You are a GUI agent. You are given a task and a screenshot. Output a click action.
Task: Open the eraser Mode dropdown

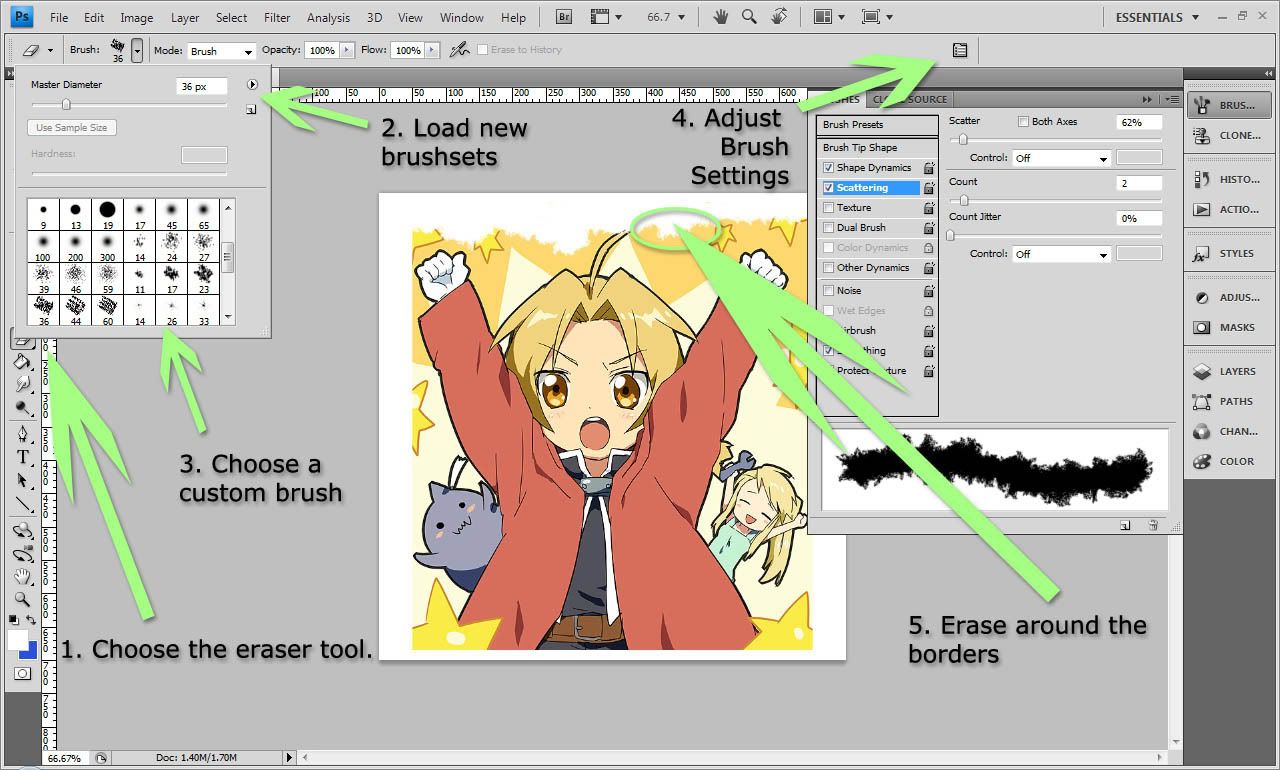coord(220,51)
